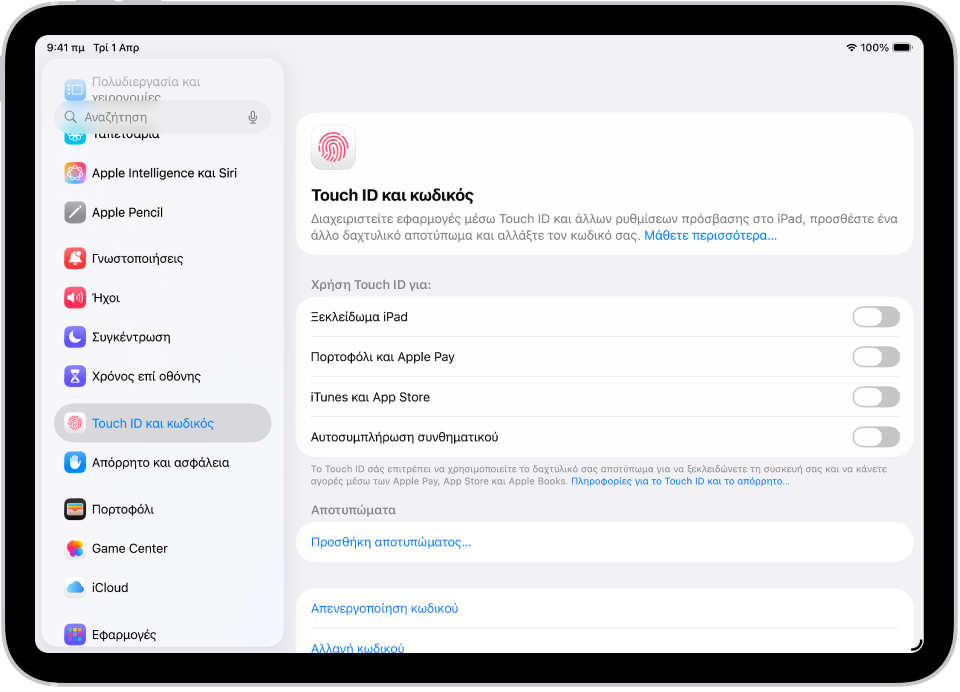Turn on iTunes και App Store switch

coord(876,397)
